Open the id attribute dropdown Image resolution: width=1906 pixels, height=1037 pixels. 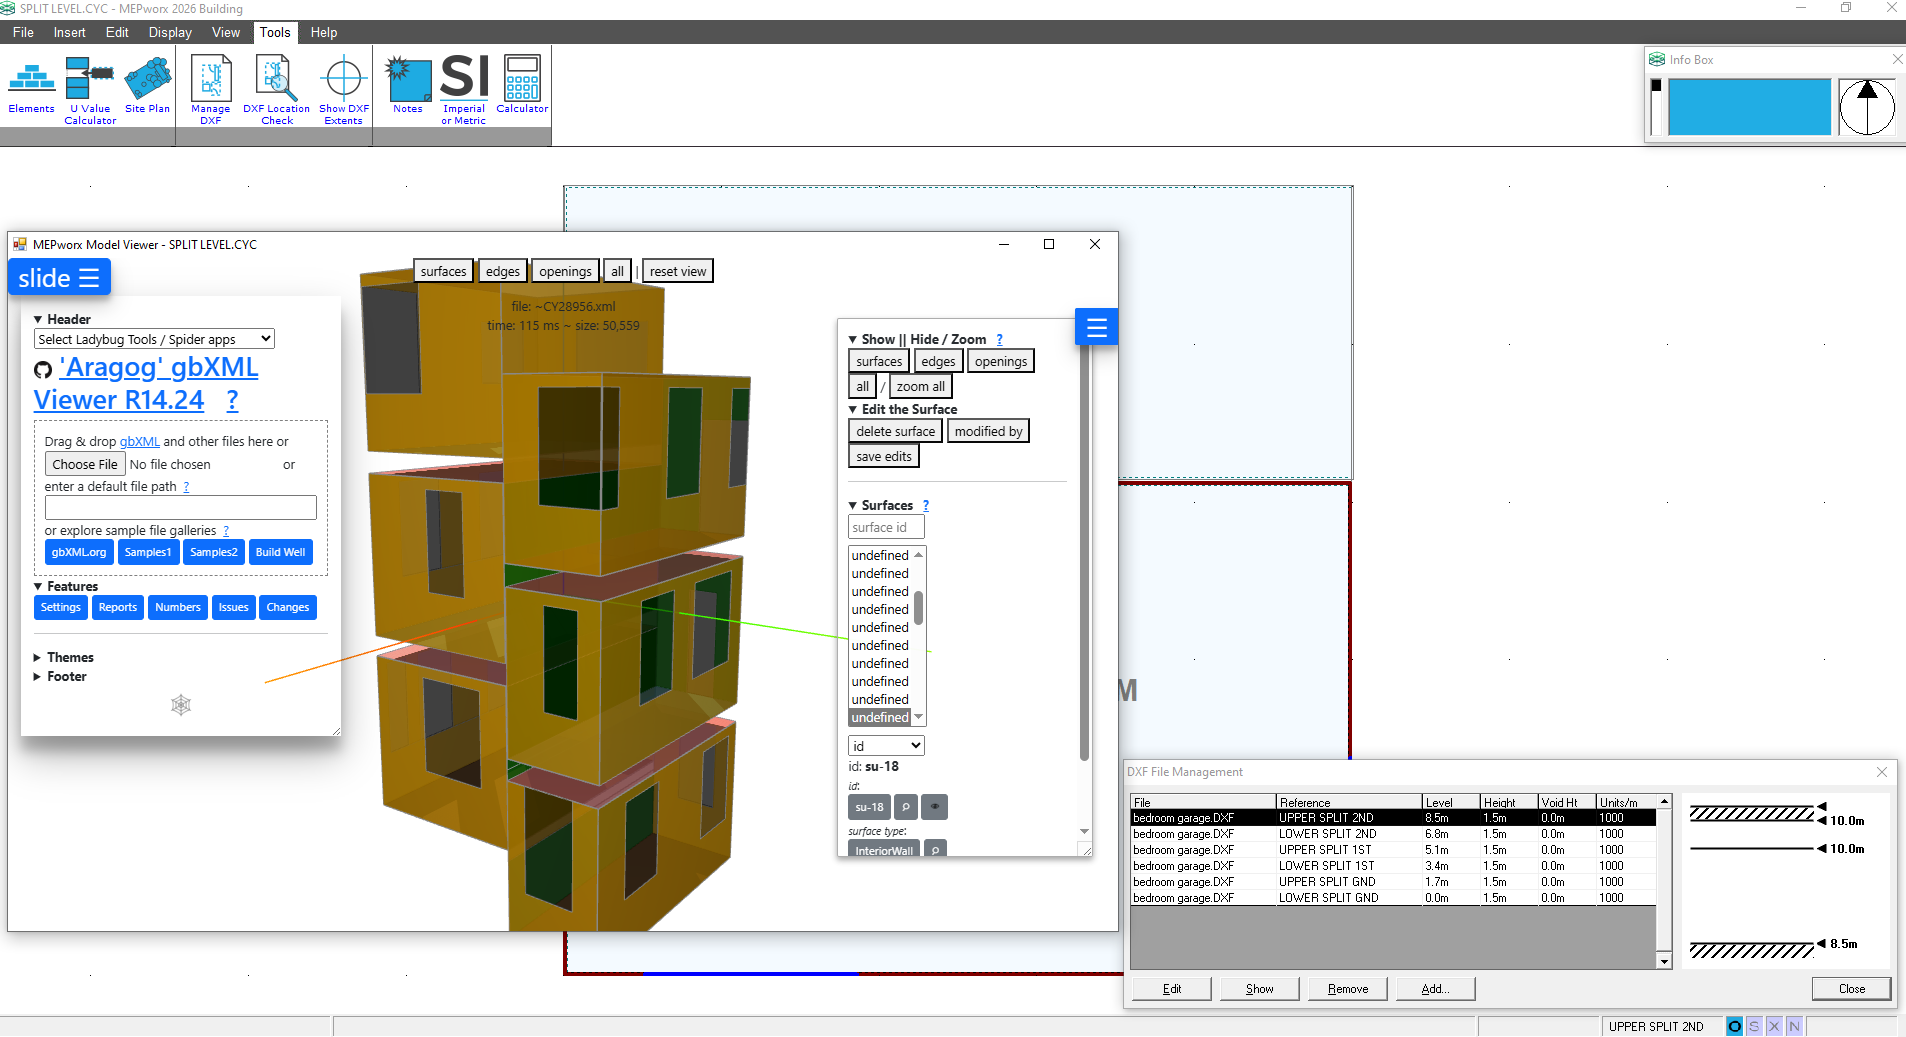[x=886, y=746]
